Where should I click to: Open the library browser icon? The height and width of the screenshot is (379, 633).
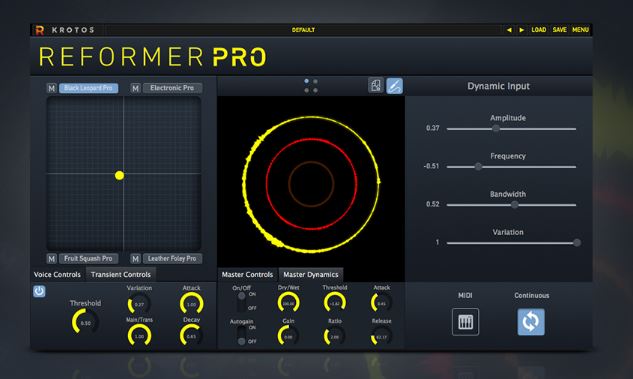tap(375, 86)
